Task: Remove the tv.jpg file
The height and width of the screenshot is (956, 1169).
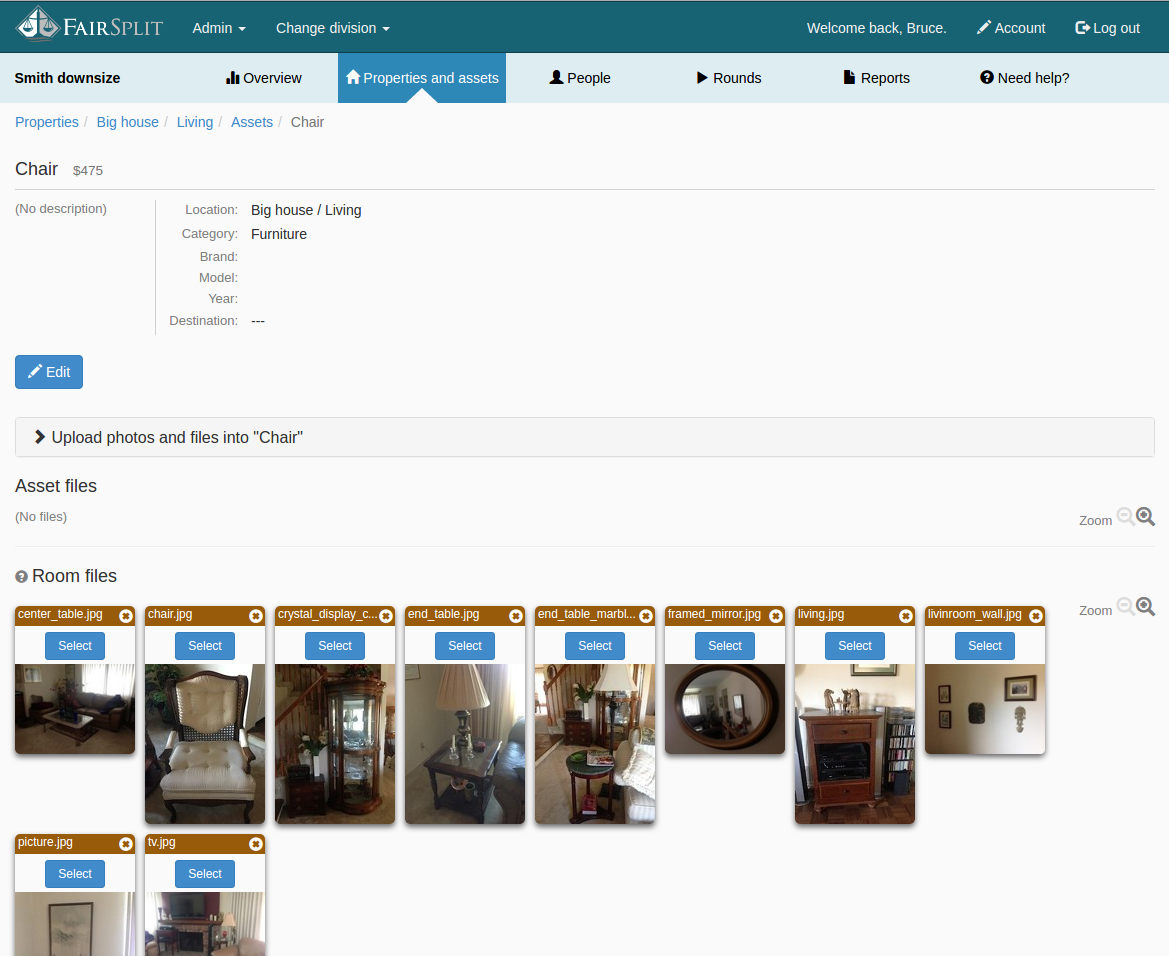Action: [x=256, y=844]
